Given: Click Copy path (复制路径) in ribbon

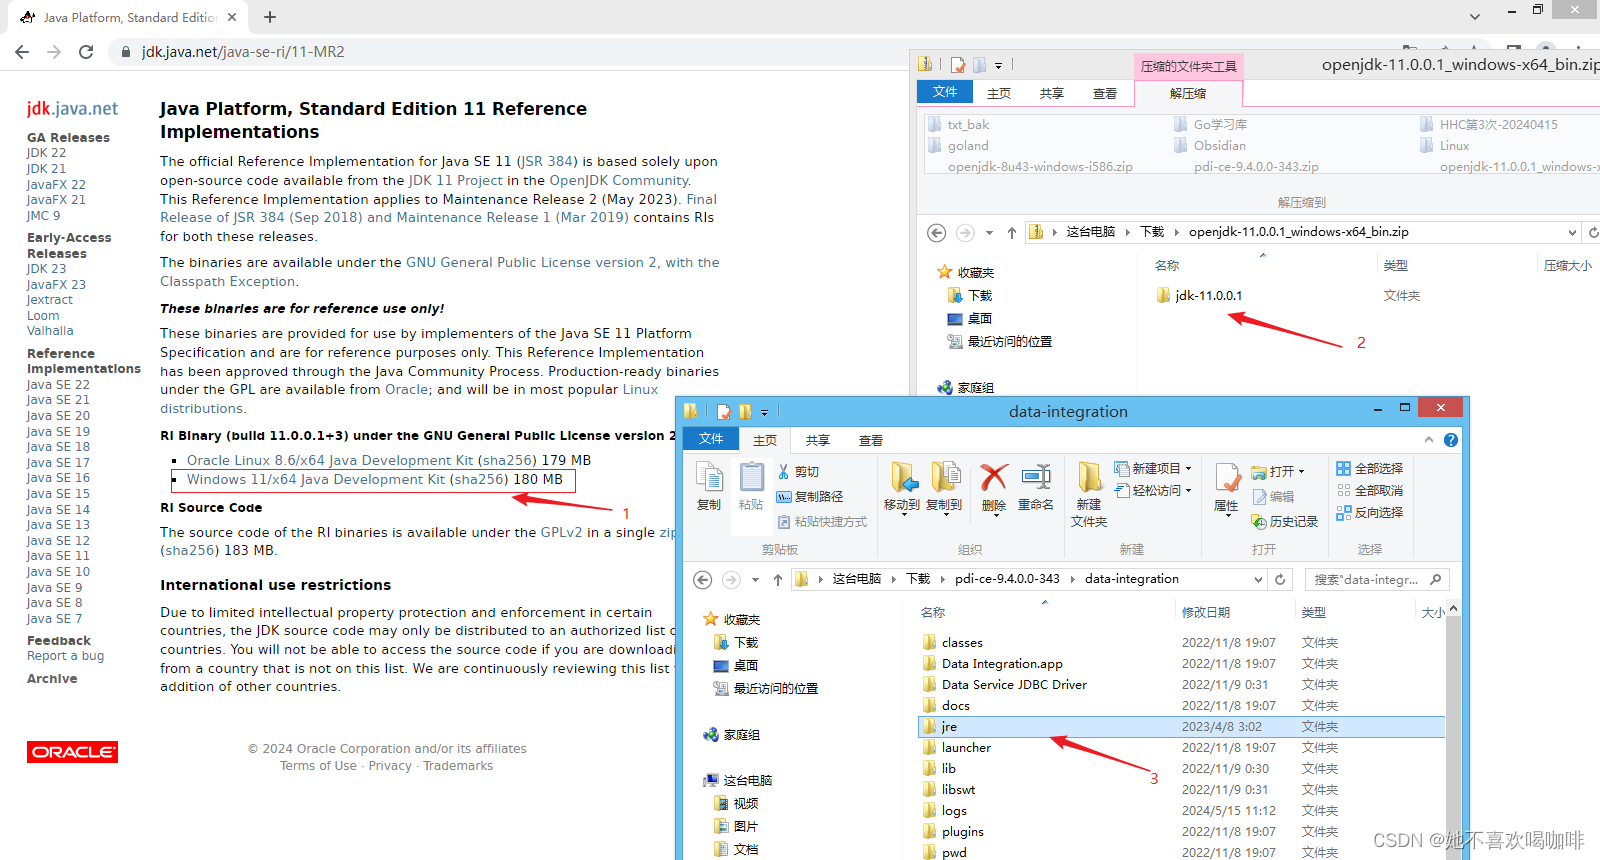Looking at the screenshot, I should pos(810,496).
